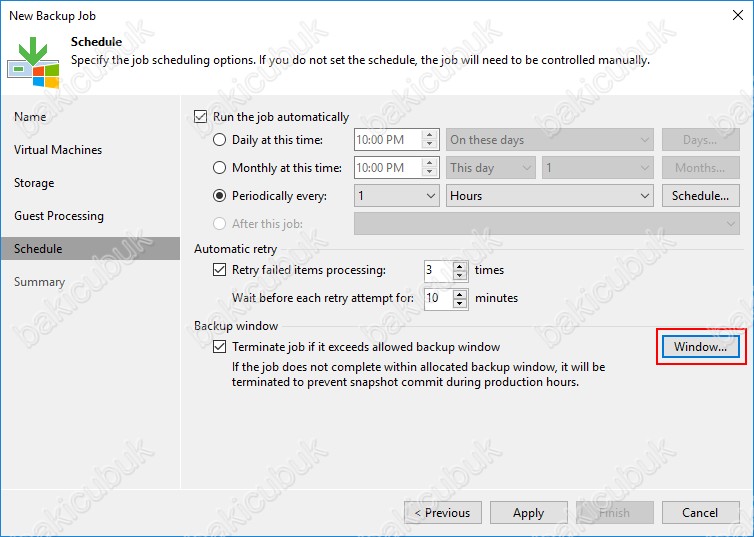
Task: Decrease the daily time with down arrow
Action: [429, 145]
